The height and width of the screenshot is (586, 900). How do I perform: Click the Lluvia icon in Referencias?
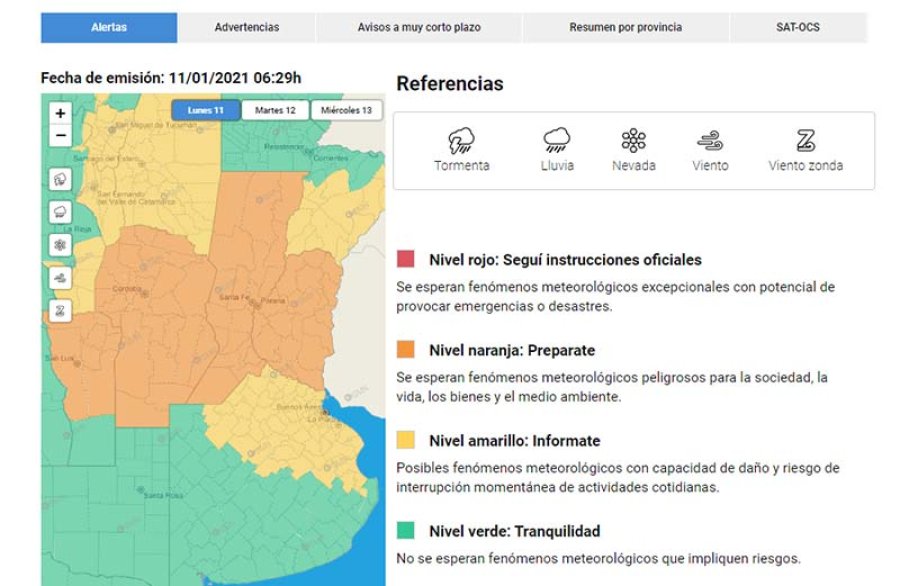556,141
